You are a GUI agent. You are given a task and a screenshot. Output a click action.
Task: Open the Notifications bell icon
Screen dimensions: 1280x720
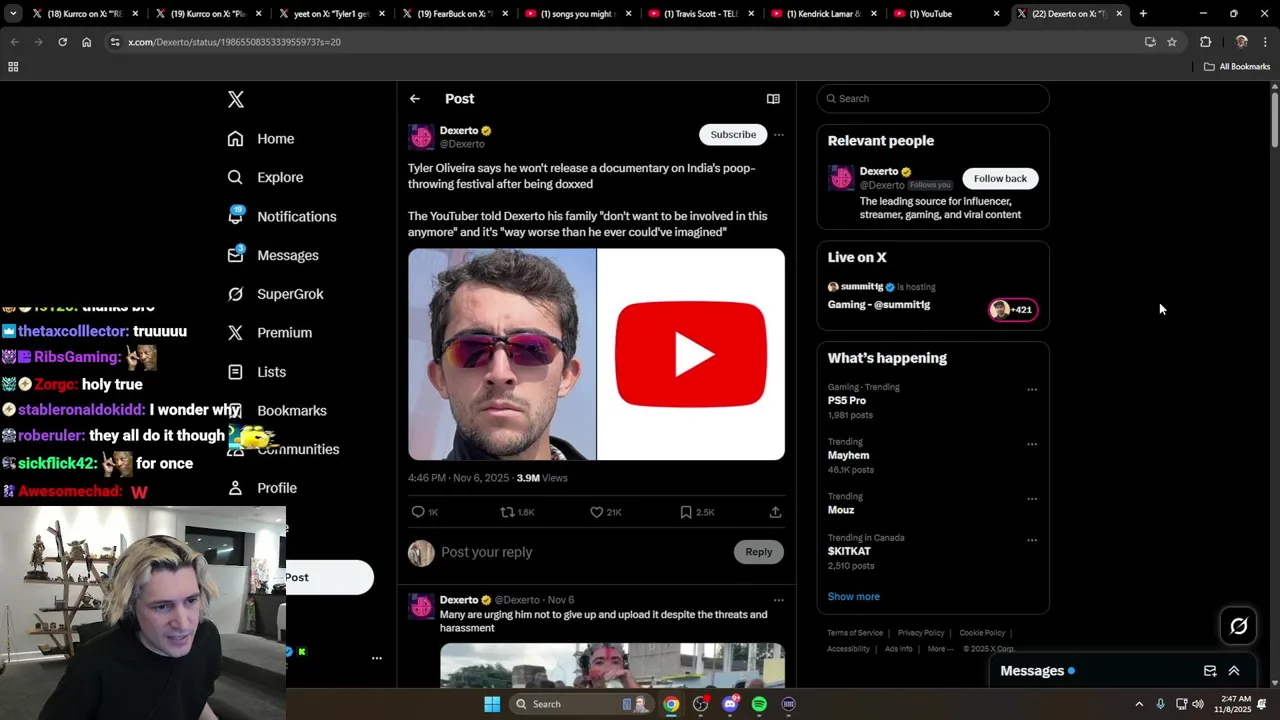pos(235,216)
